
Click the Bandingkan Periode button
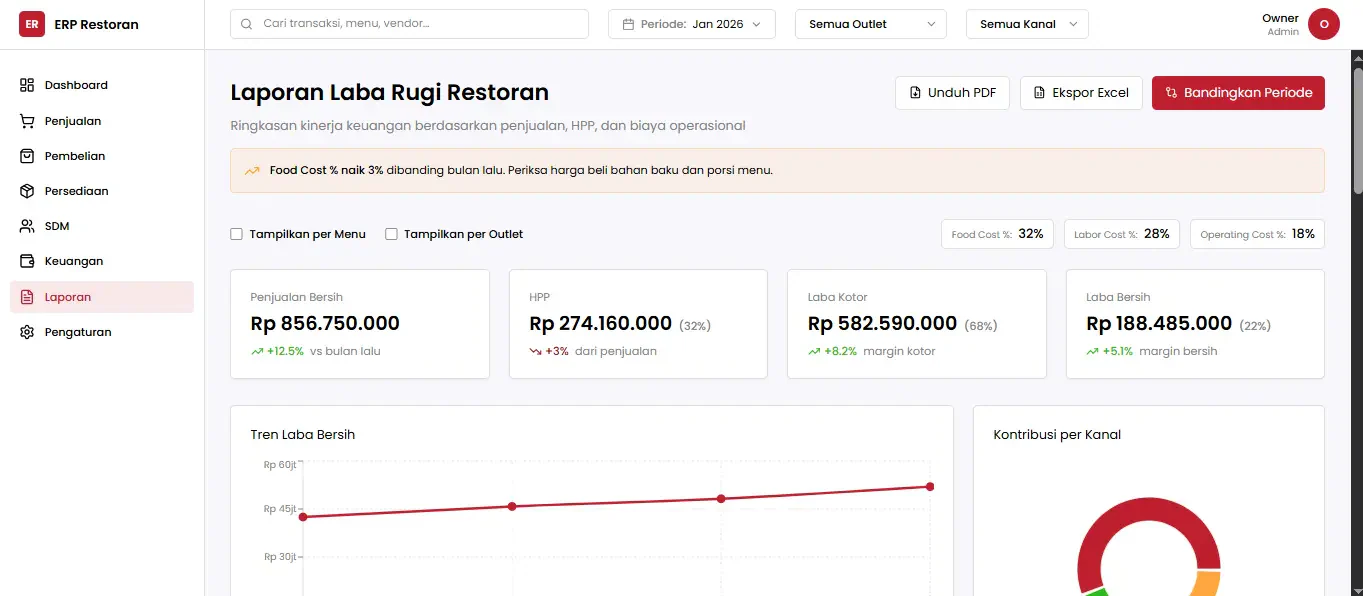(x=1238, y=93)
